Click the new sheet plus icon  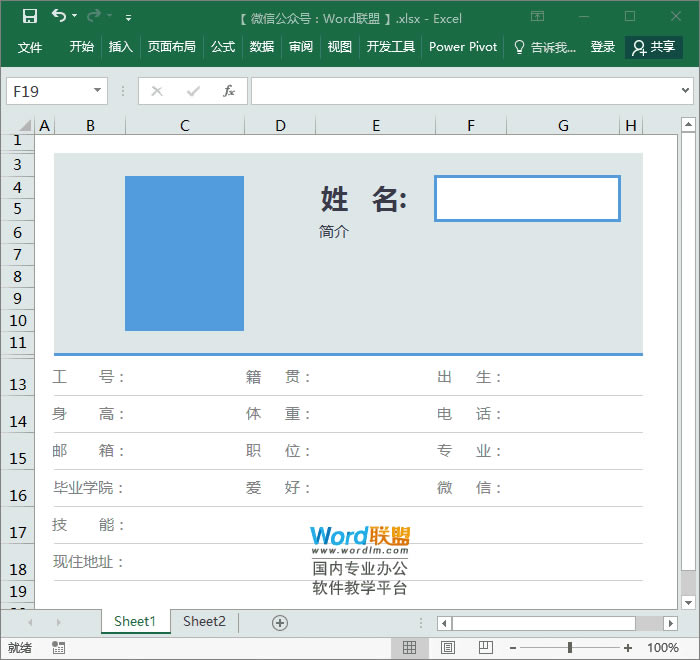pos(280,622)
